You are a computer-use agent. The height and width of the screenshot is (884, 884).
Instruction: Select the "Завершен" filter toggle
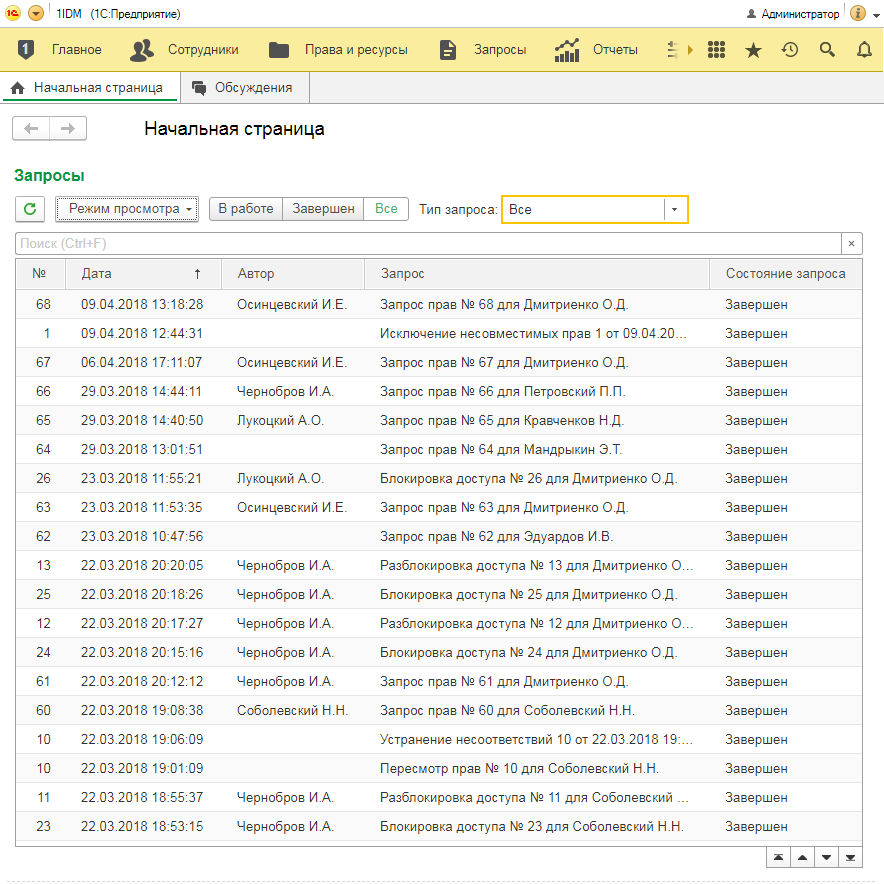[x=323, y=209]
